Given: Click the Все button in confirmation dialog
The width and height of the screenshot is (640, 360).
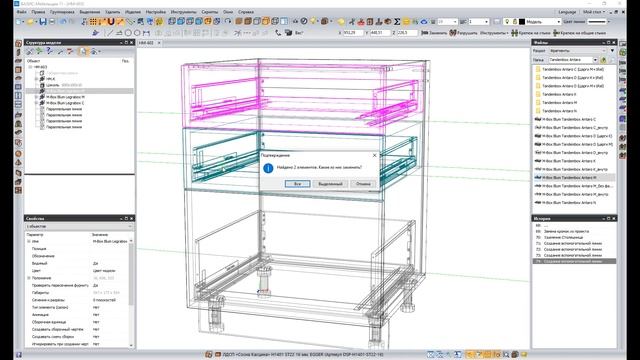Looking at the screenshot, I should [297, 184].
